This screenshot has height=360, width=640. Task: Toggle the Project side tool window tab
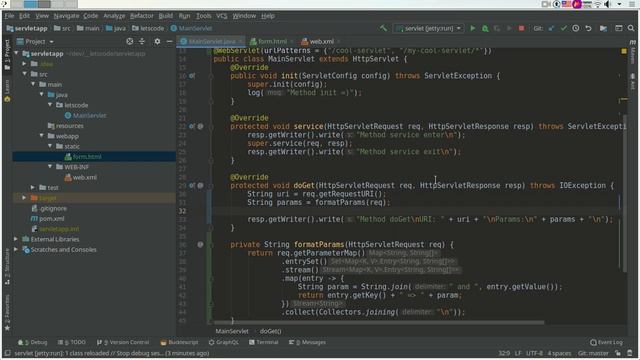(x=7, y=54)
